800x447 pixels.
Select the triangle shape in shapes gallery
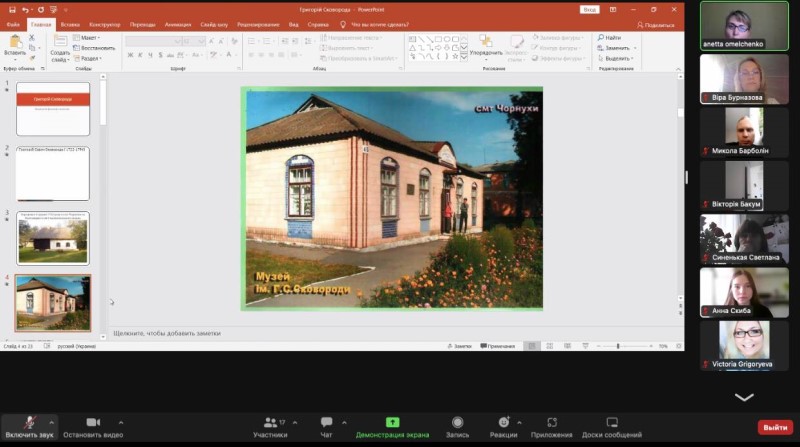pyautogui.click(x=412, y=47)
